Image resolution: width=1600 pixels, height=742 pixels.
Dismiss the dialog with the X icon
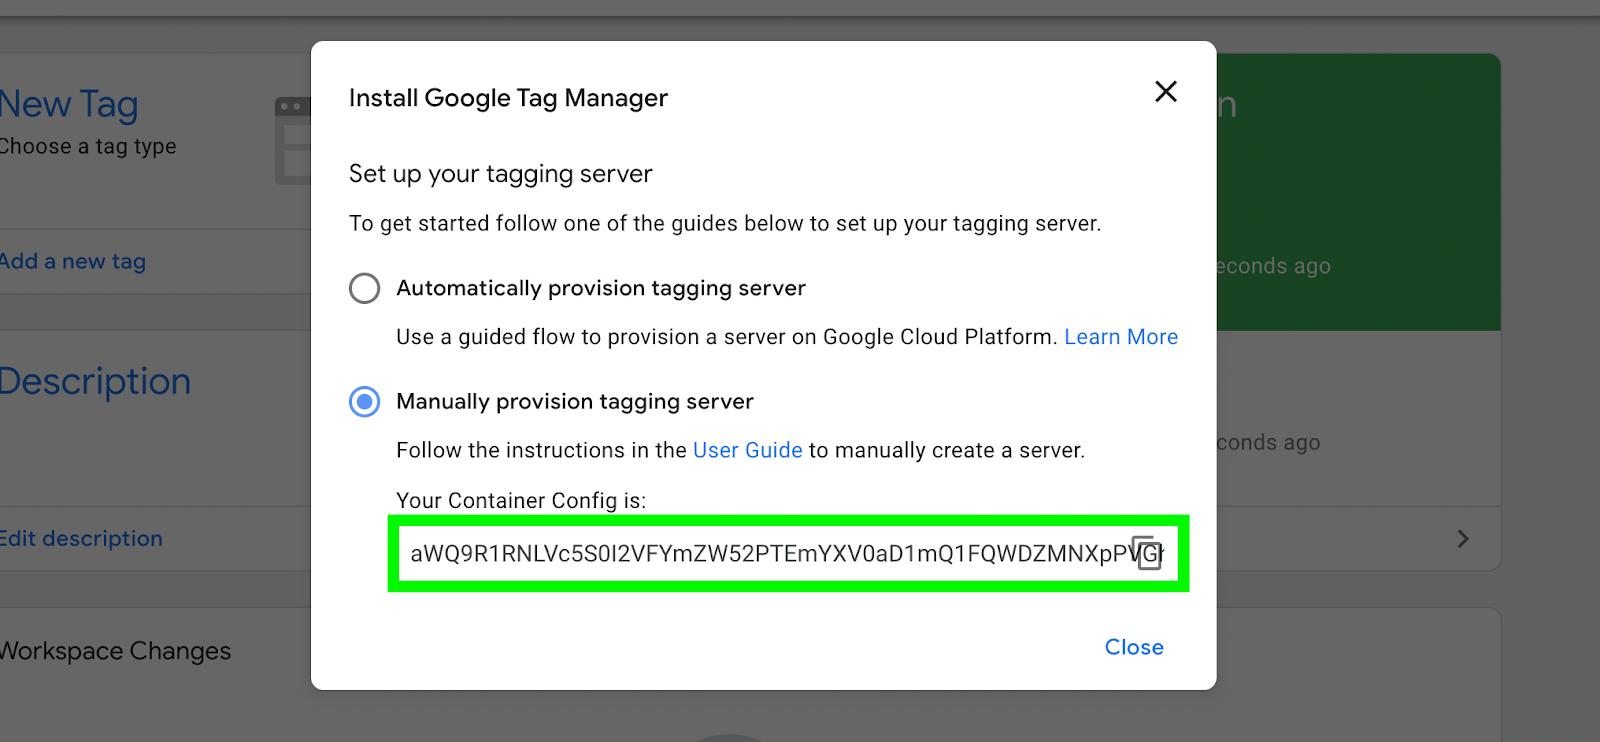point(1165,92)
